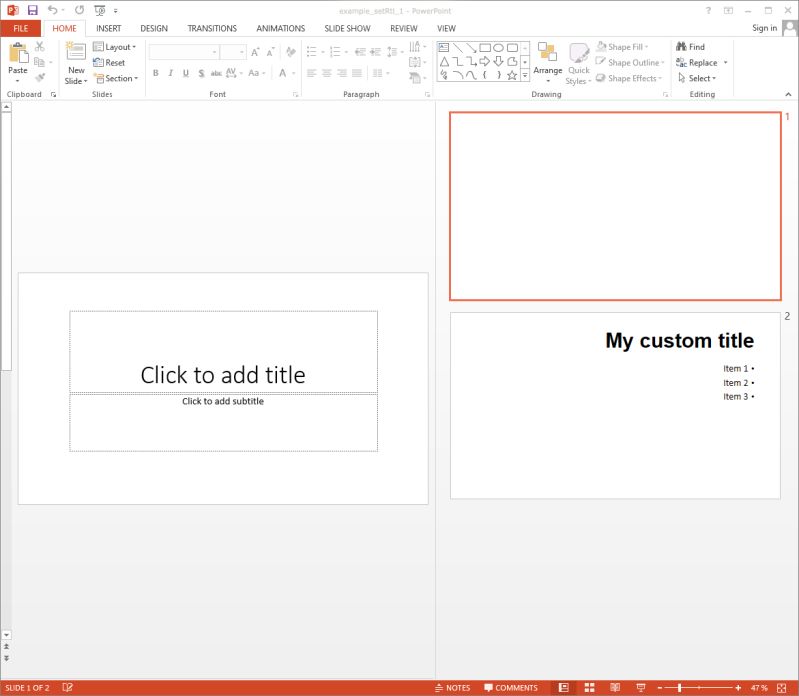
Task: Toggle Italic formatting
Action: (x=171, y=73)
